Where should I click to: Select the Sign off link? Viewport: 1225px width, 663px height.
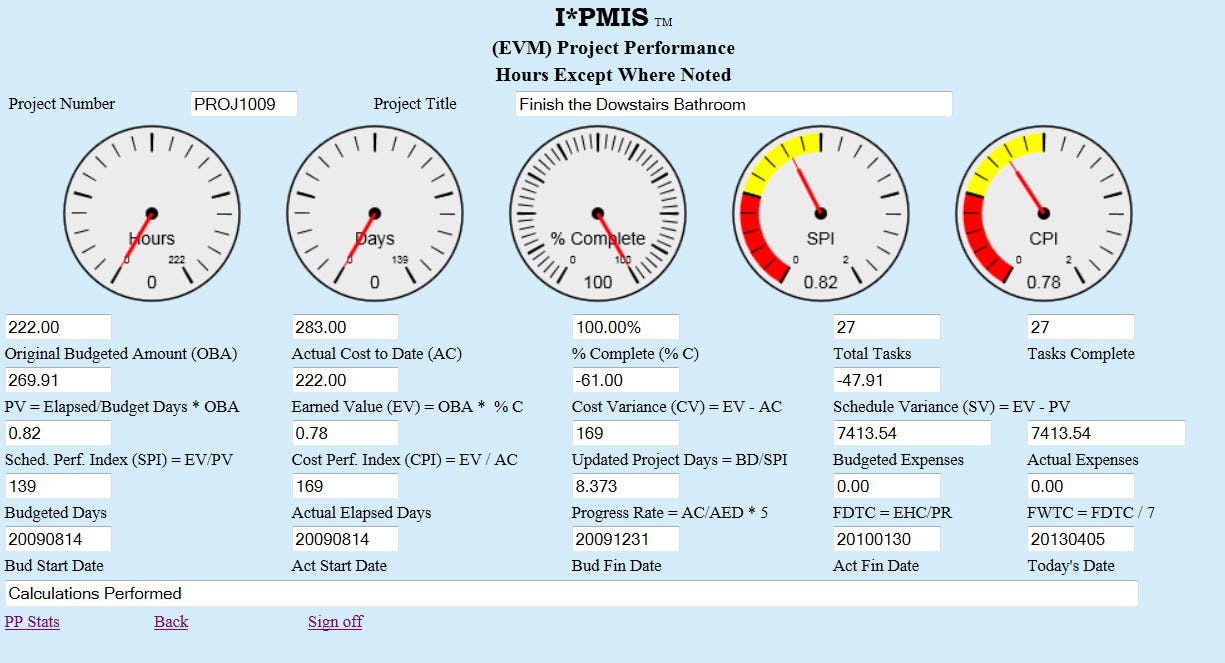[335, 621]
